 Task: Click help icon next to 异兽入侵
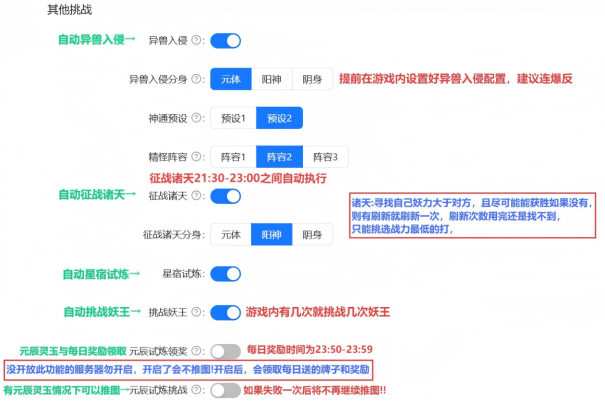point(196,41)
